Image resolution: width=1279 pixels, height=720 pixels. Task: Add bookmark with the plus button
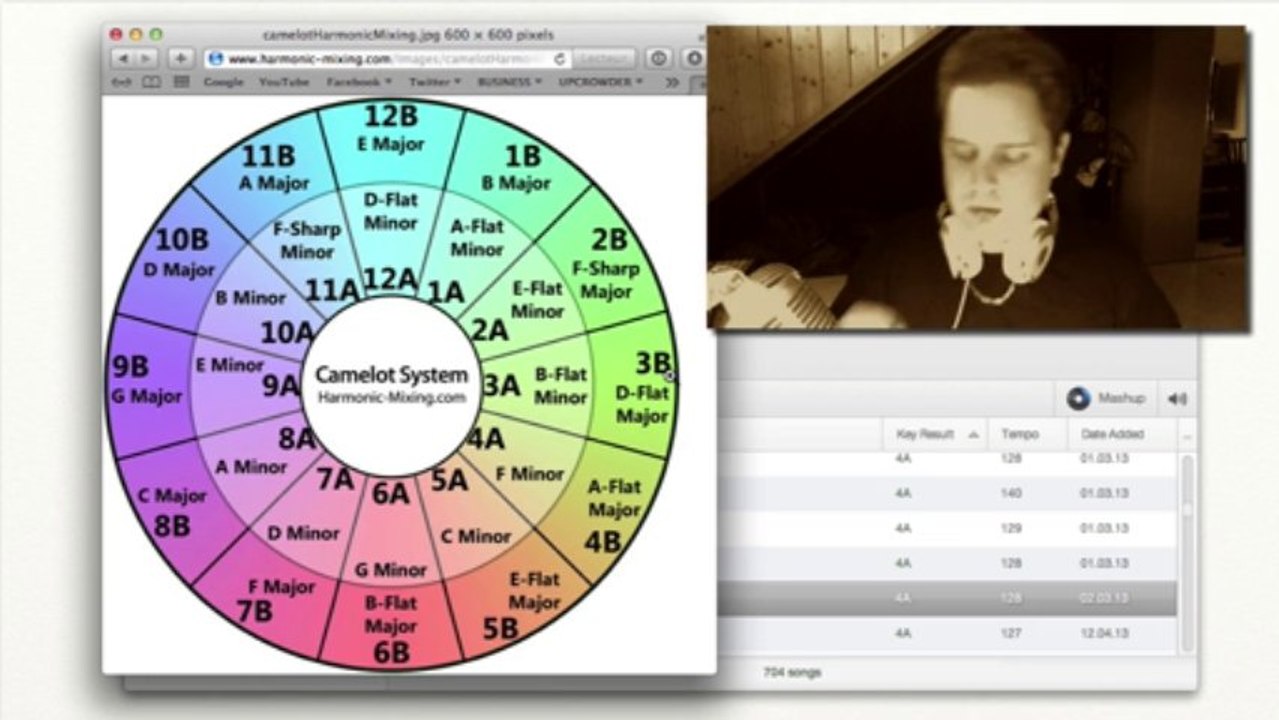(180, 58)
